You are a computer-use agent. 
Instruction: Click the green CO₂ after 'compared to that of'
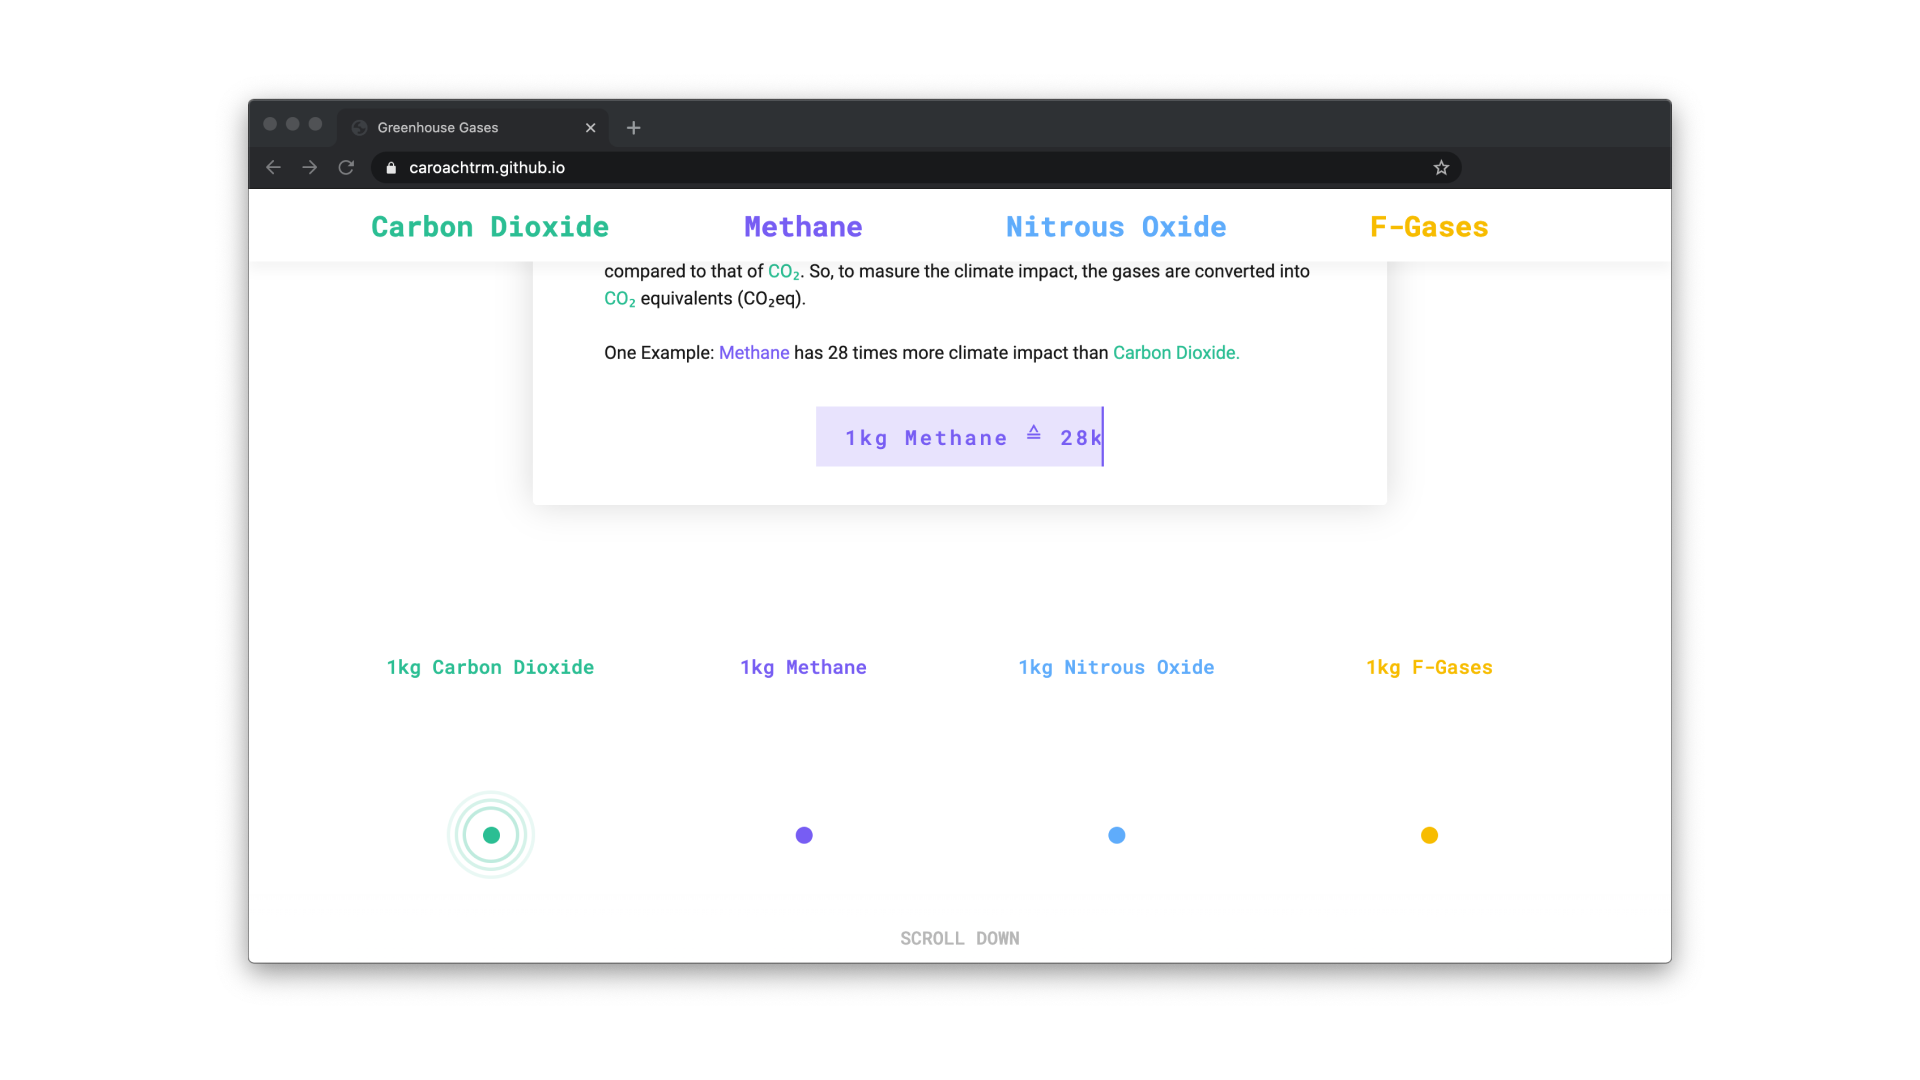click(x=783, y=272)
